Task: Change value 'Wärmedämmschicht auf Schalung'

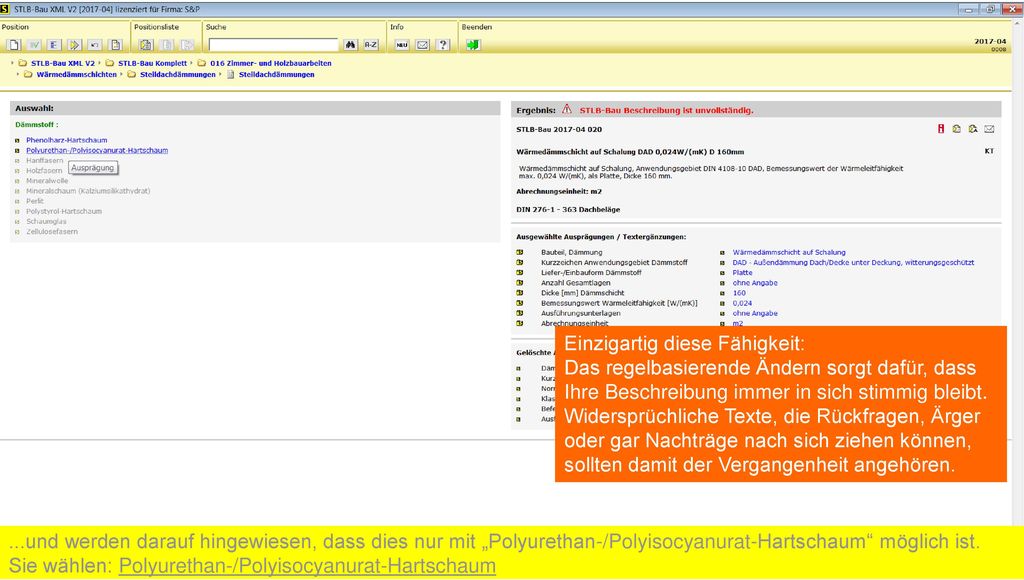Action: pyautogui.click(x=789, y=252)
